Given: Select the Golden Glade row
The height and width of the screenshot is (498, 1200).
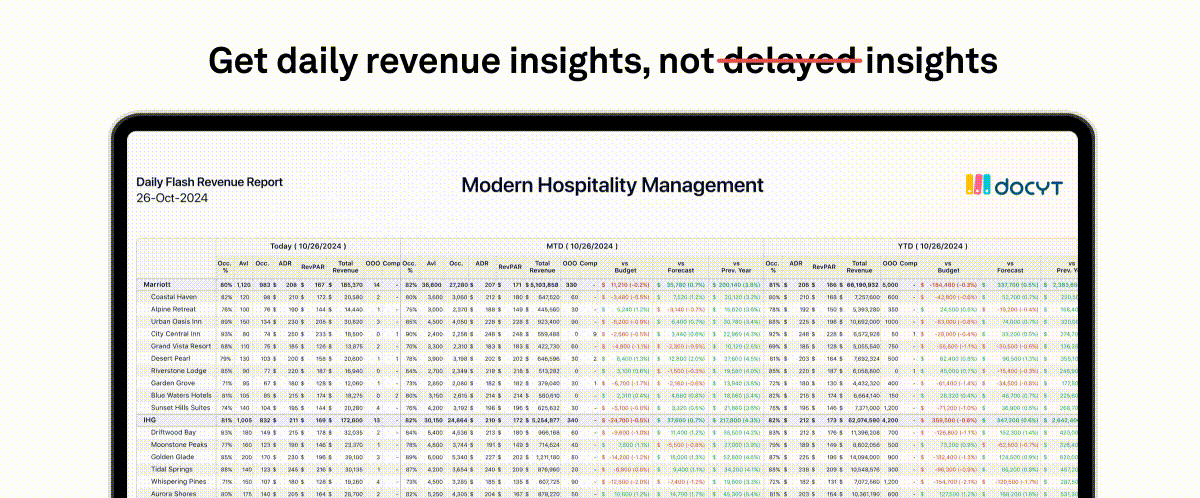Looking at the screenshot, I should coord(607,456).
